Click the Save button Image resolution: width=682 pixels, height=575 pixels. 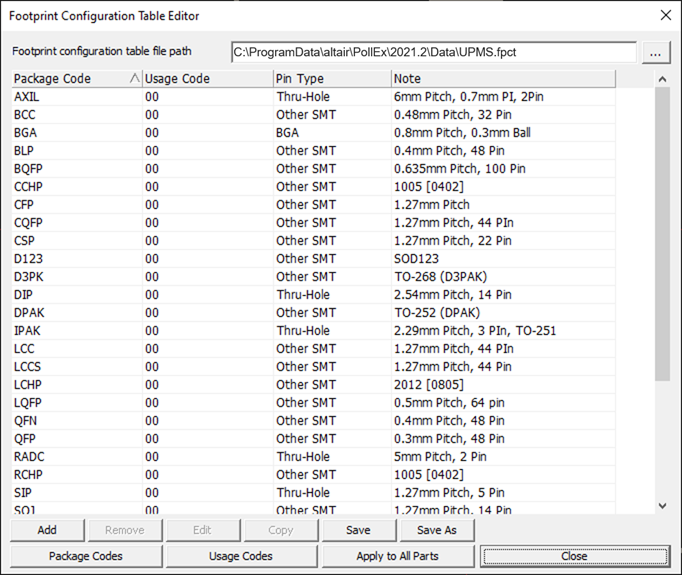(358, 530)
